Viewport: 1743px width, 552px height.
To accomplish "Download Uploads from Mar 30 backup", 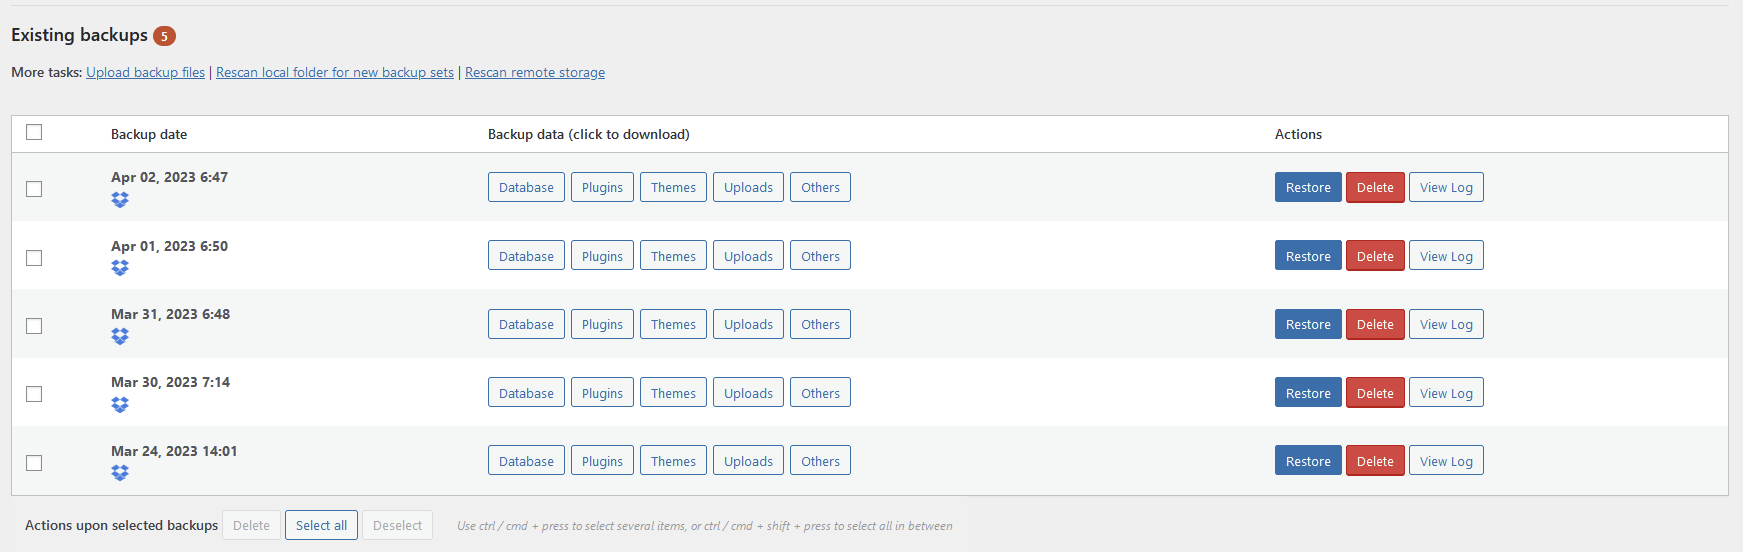I will pos(748,393).
